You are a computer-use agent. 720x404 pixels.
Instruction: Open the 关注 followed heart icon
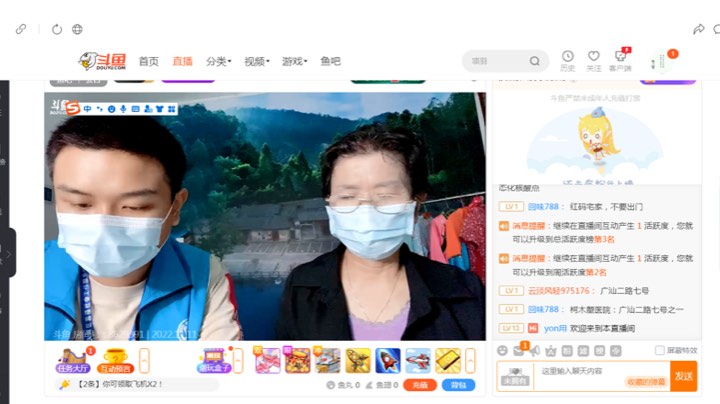594,61
